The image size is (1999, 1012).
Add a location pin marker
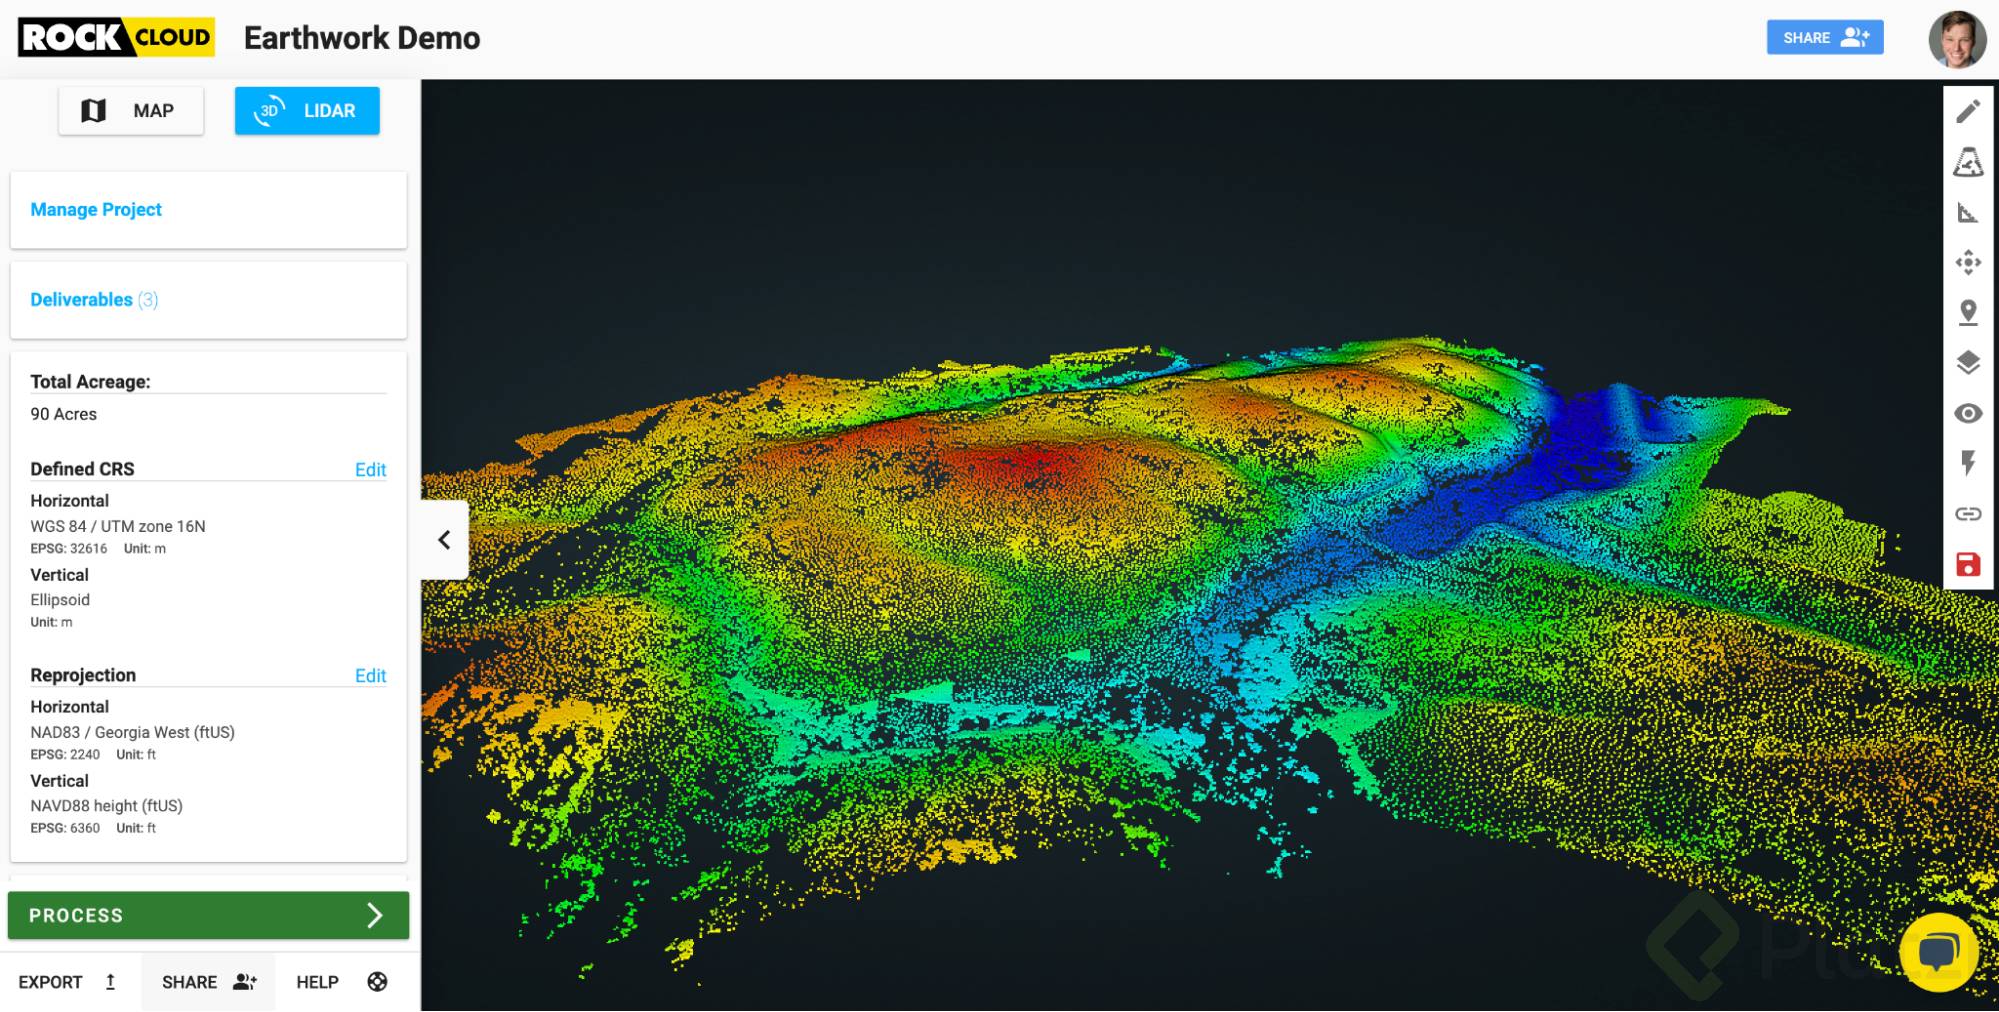1967,313
